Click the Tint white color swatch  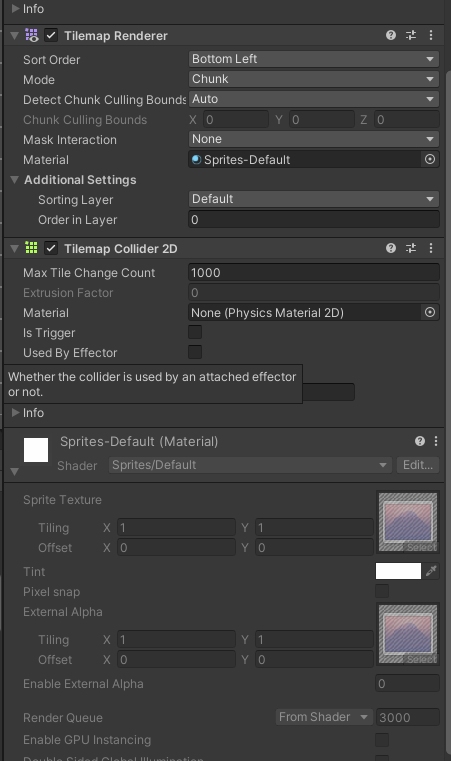pos(398,571)
